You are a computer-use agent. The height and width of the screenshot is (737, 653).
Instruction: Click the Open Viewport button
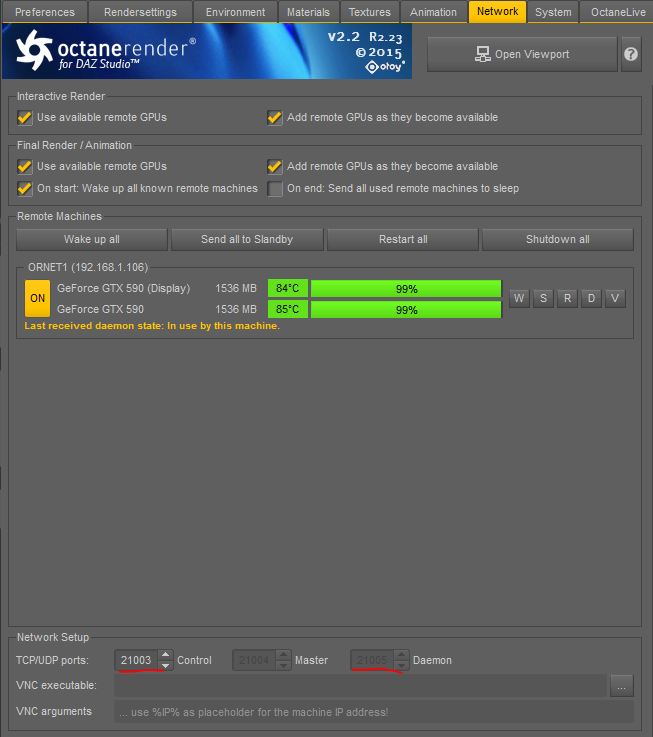(522, 54)
